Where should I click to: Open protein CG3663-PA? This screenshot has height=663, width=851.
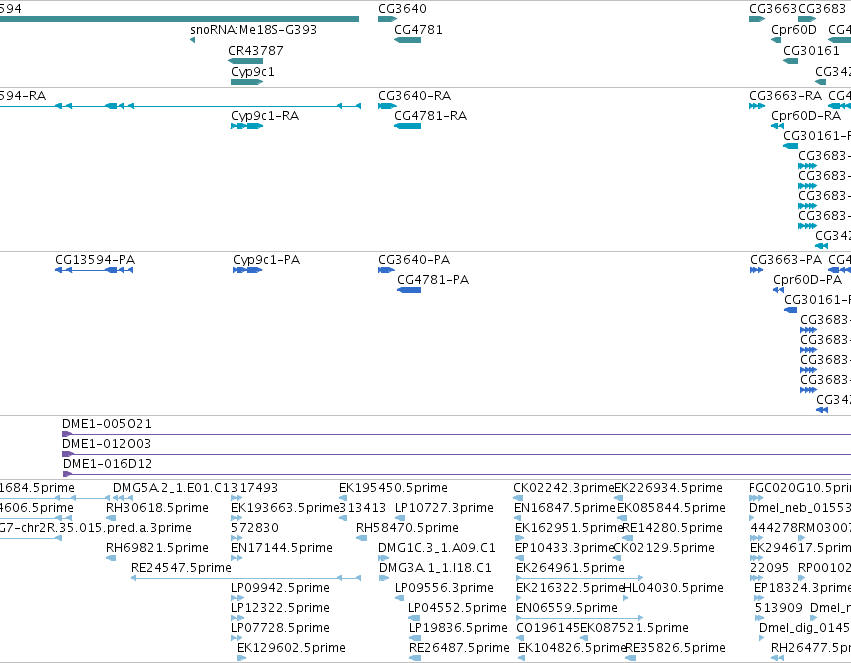pyautogui.click(x=786, y=260)
